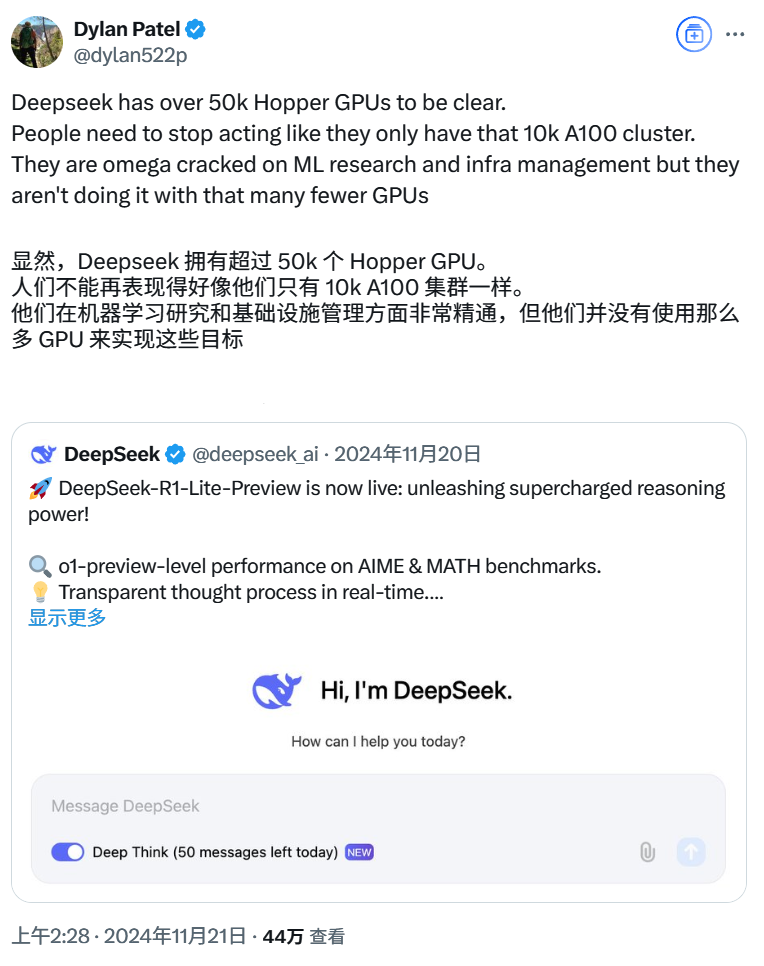Expand the quoted tweet with 显示更多
Viewport: 764px width, 966px height.
click(67, 617)
